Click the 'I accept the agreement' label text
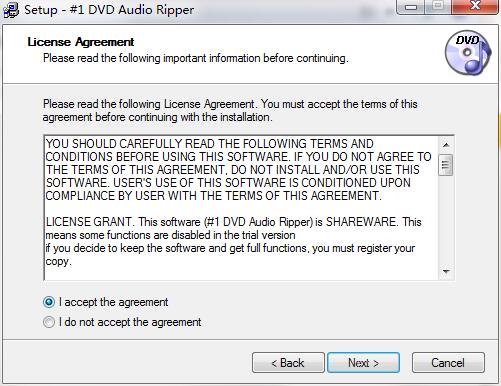Image resolution: width=501 pixels, height=386 pixels. click(114, 302)
